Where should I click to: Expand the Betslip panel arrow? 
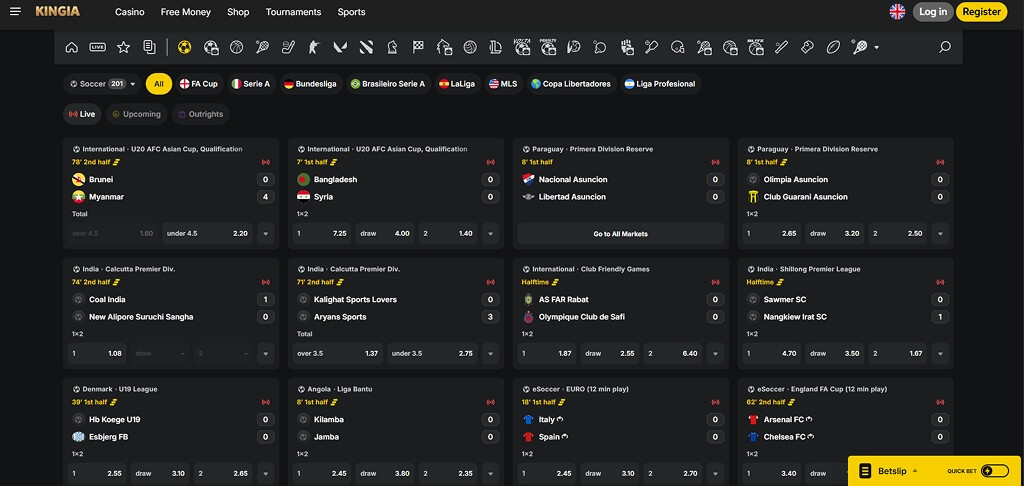[915, 471]
